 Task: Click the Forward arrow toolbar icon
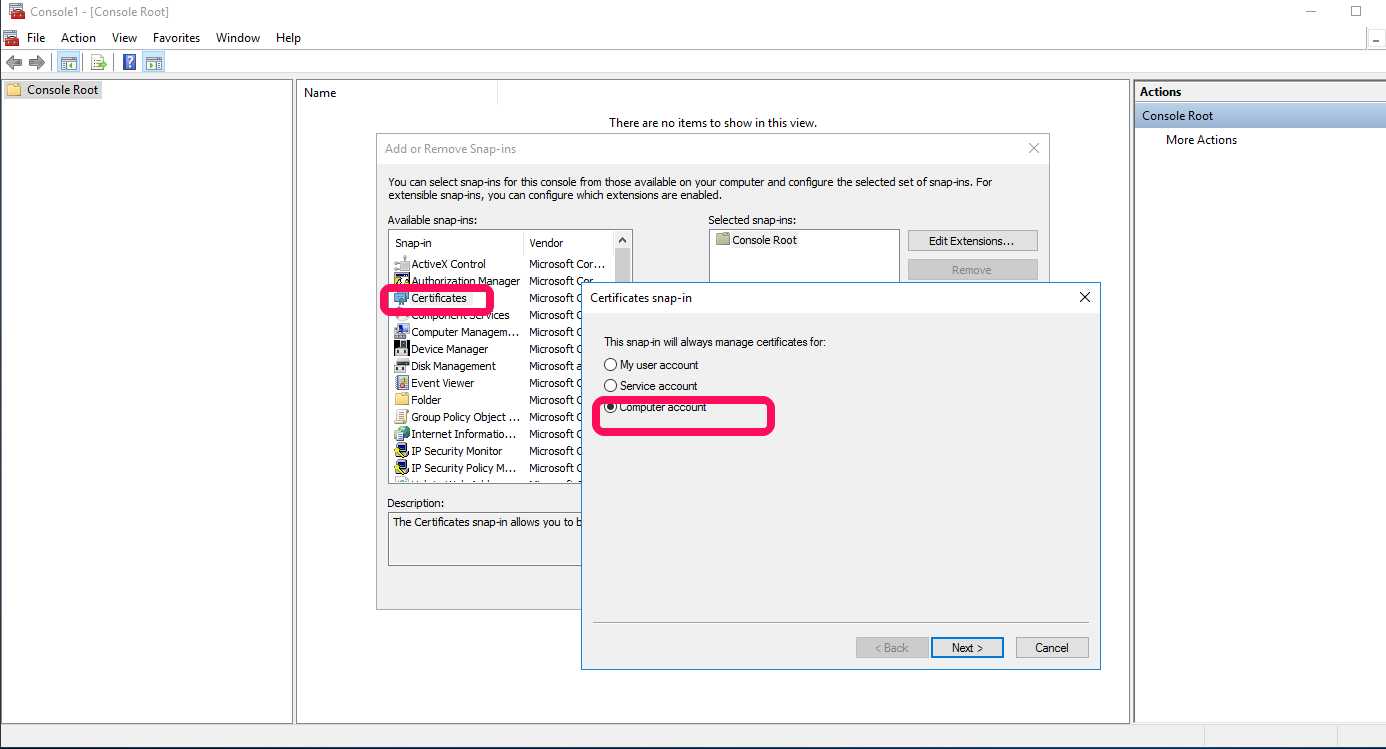coord(36,62)
